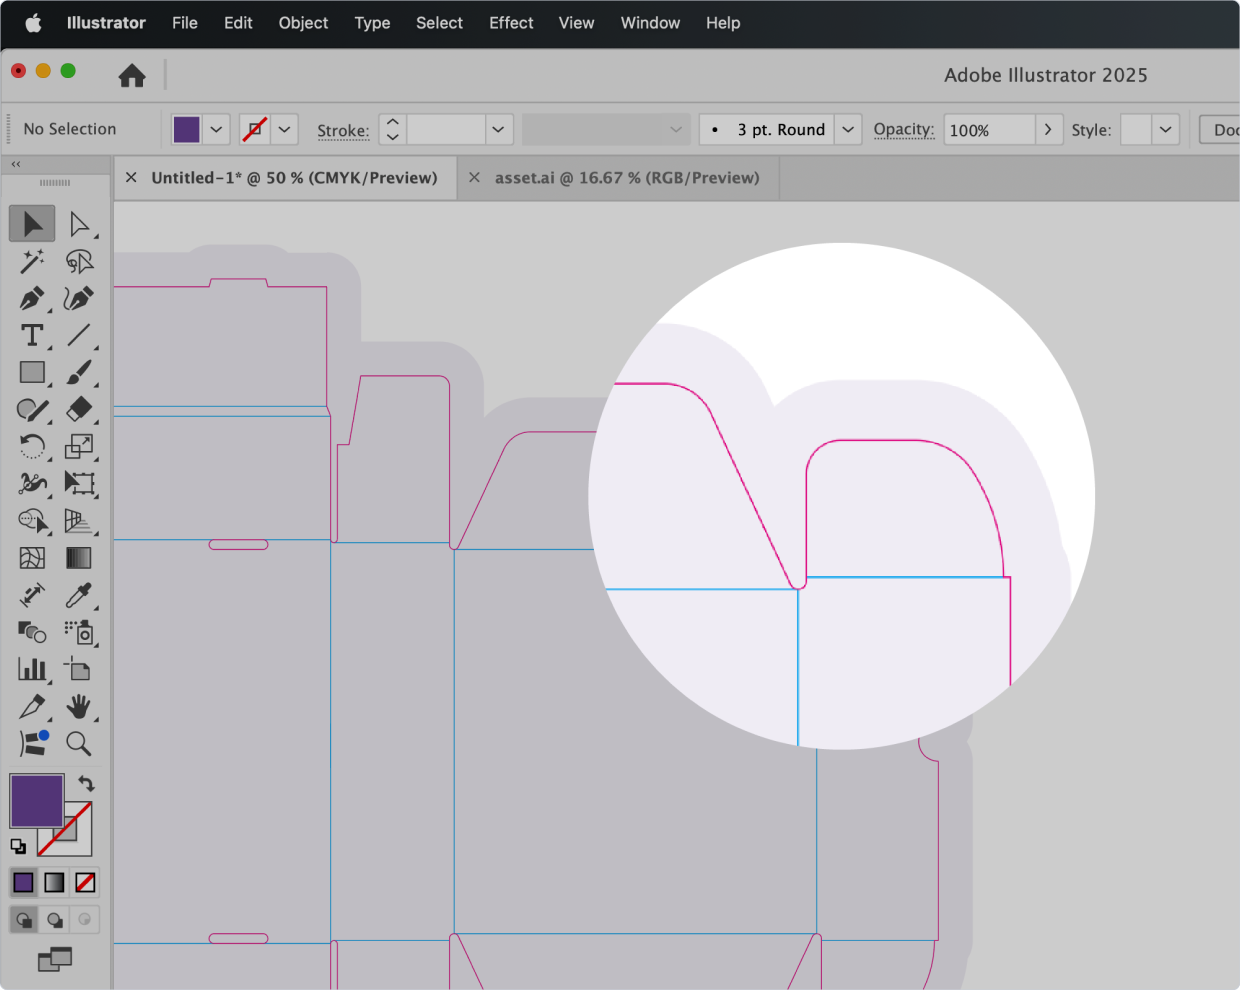
Task: Click the purple fill swatch in toolbox
Action: [x=36, y=800]
